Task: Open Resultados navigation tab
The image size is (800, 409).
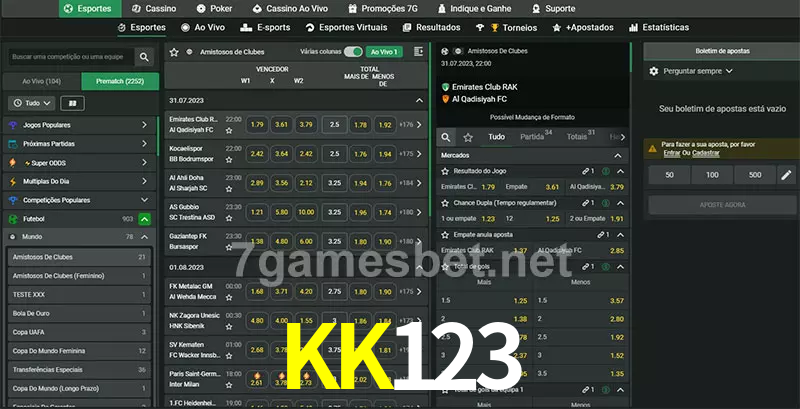Action: tap(431, 28)
